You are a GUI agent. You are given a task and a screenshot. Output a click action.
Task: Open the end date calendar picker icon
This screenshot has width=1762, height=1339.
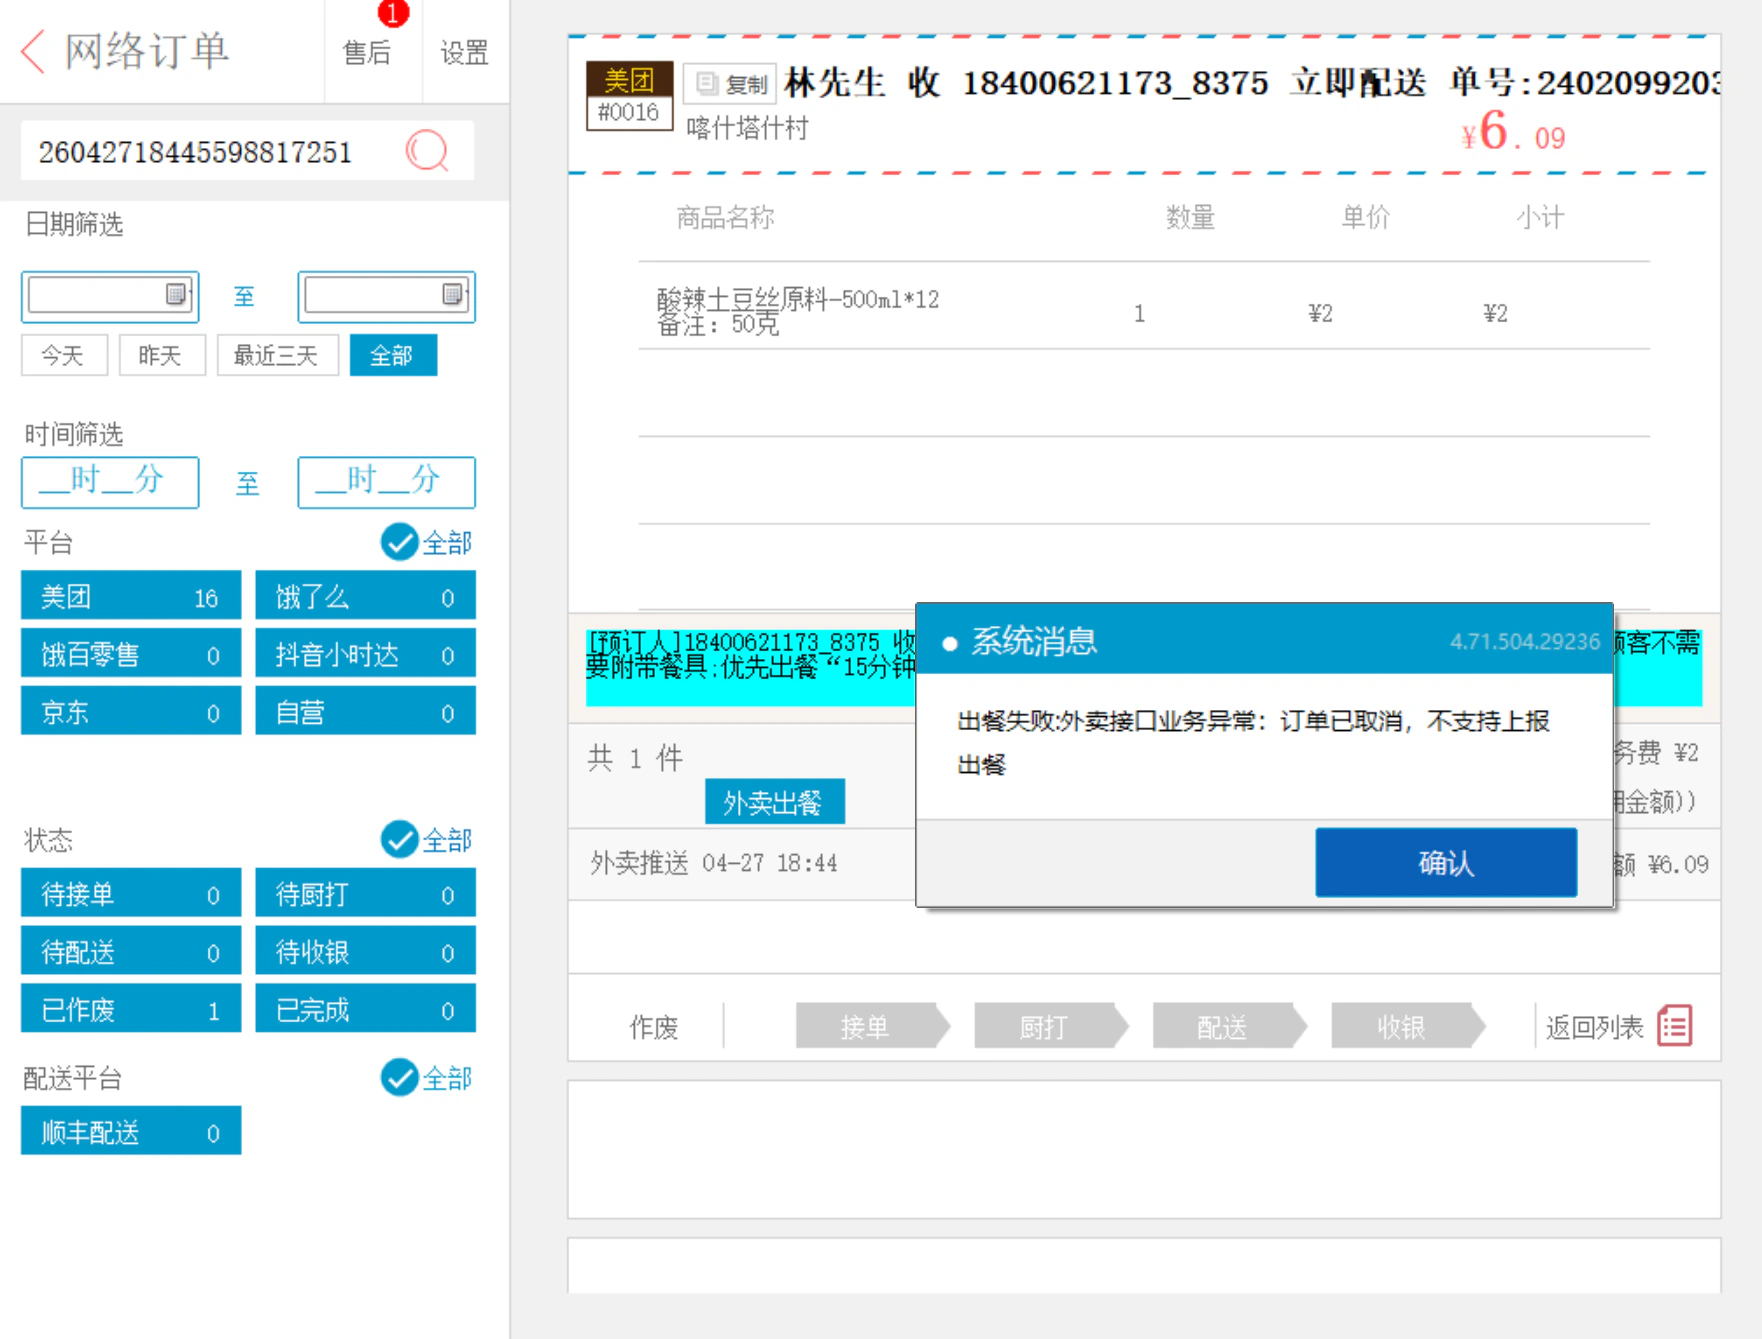[x=453, y=295]
